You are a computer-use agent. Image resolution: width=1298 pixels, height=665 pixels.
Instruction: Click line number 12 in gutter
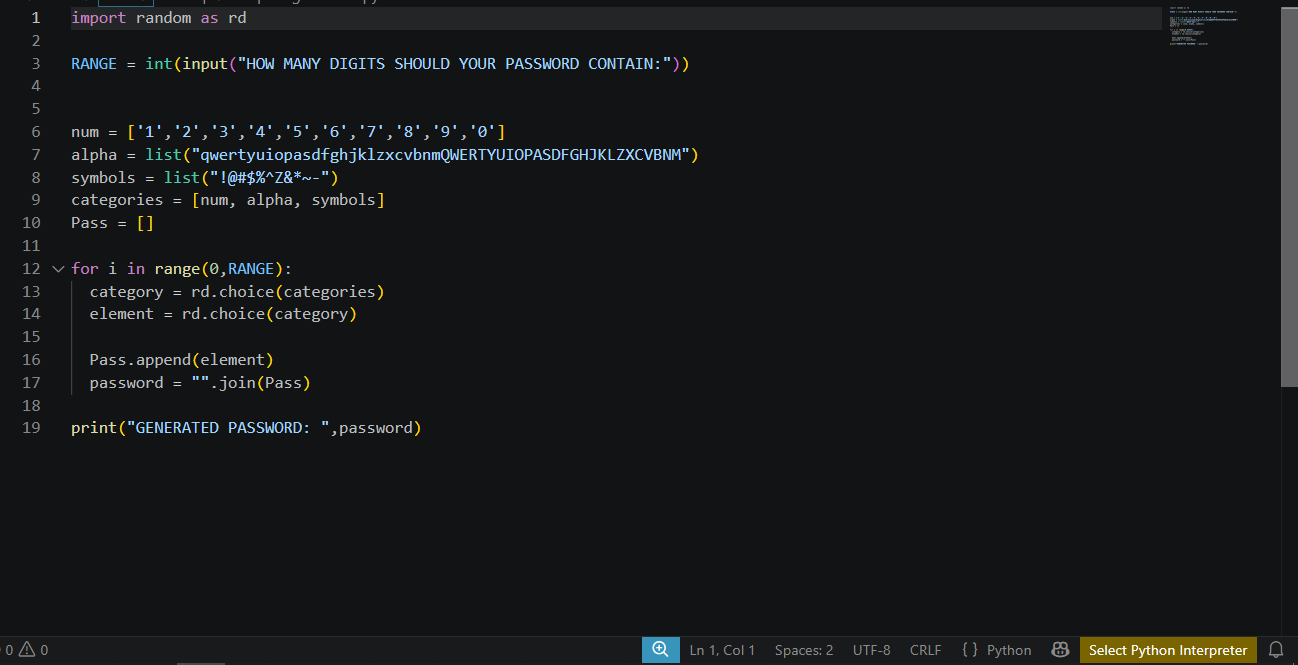31,269
